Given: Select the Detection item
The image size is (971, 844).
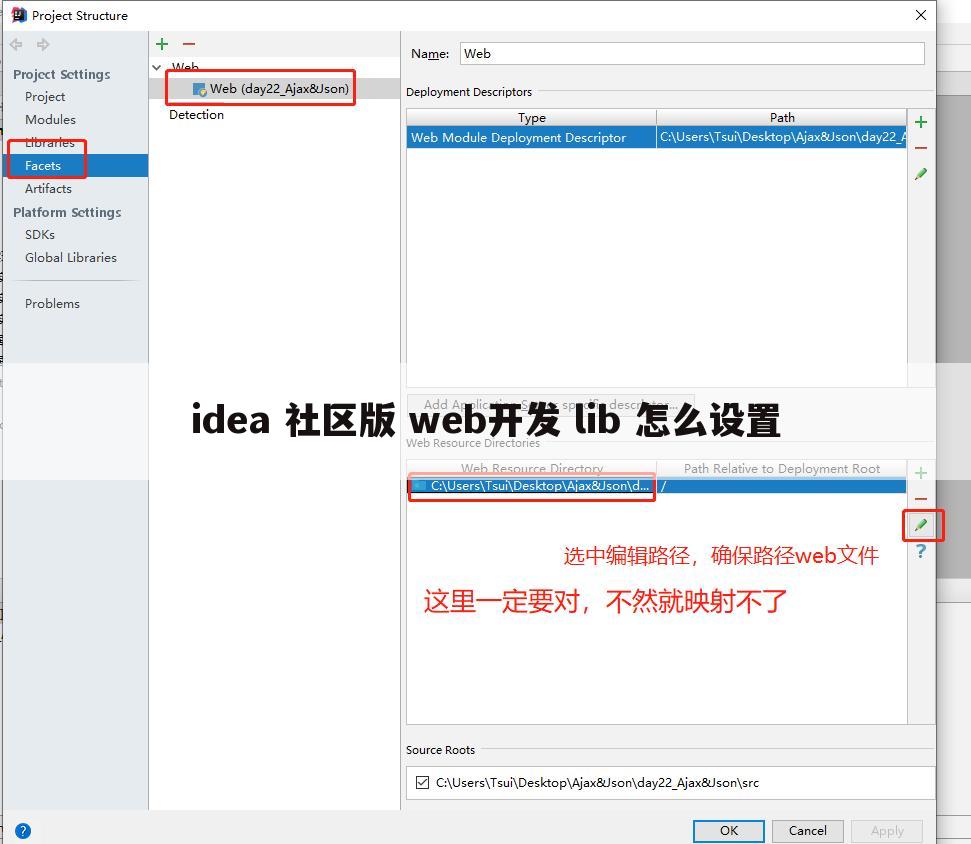Looking at the screenshot, I should click(196, 115).
